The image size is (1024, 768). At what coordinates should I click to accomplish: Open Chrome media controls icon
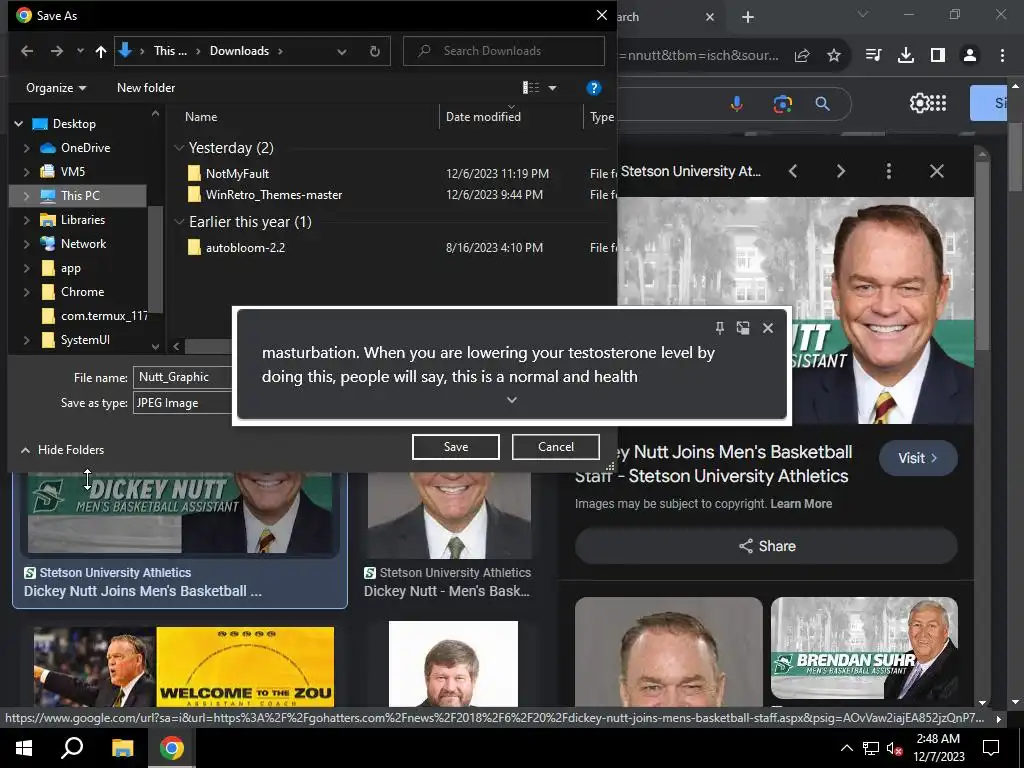pos(873,56)
